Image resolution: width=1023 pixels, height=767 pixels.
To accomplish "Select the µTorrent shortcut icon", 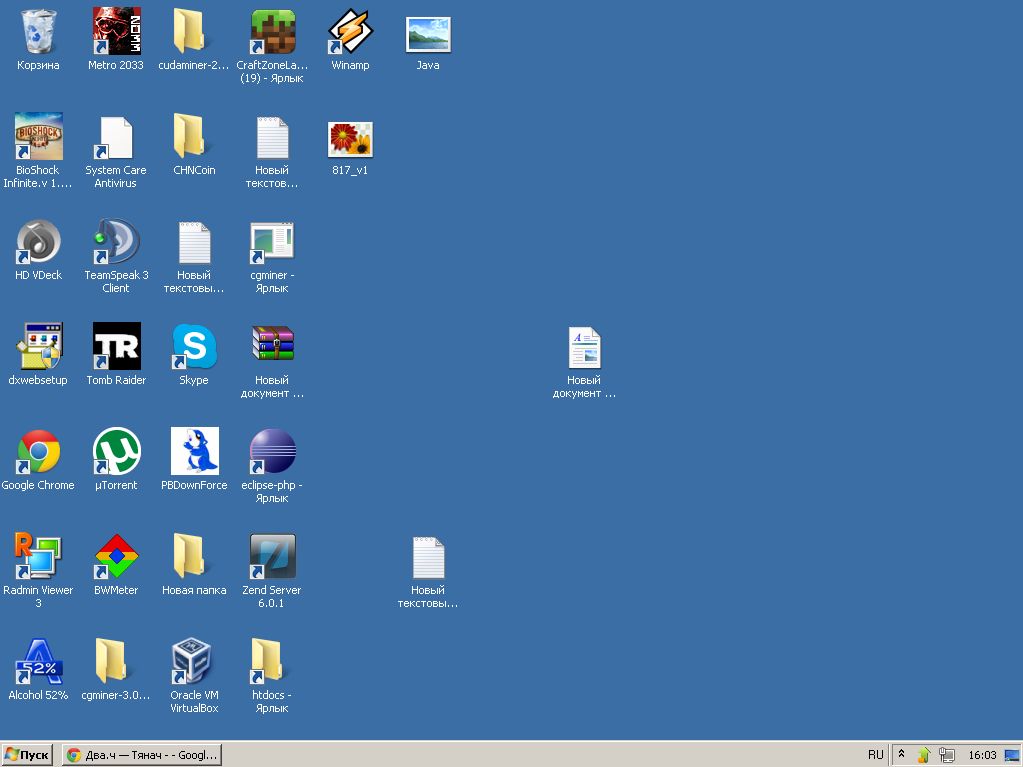I will (x=116, y=451).
